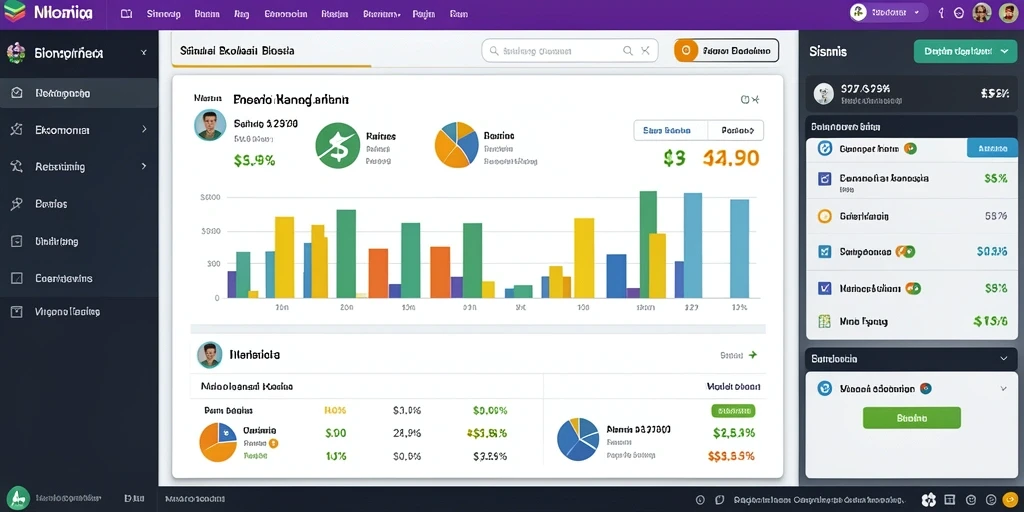The height and width of the screenshot is (512, 1024).
Task: Click the clock icon in bottom status bar
Action: tap(700, 500)
